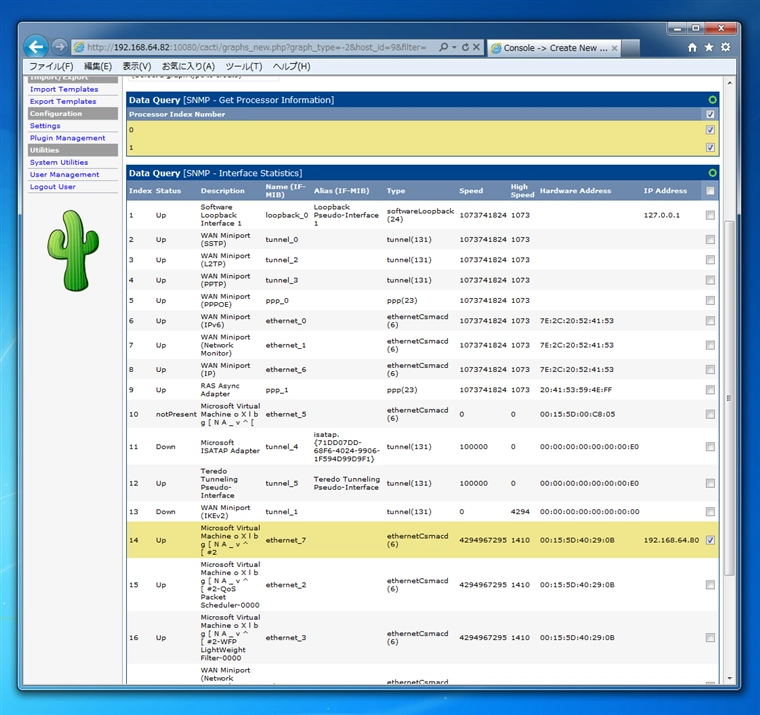Reload the Interface Statistics data query
Image resolution: width=760 pixels, height=715 pixels.
pos(712,173)
